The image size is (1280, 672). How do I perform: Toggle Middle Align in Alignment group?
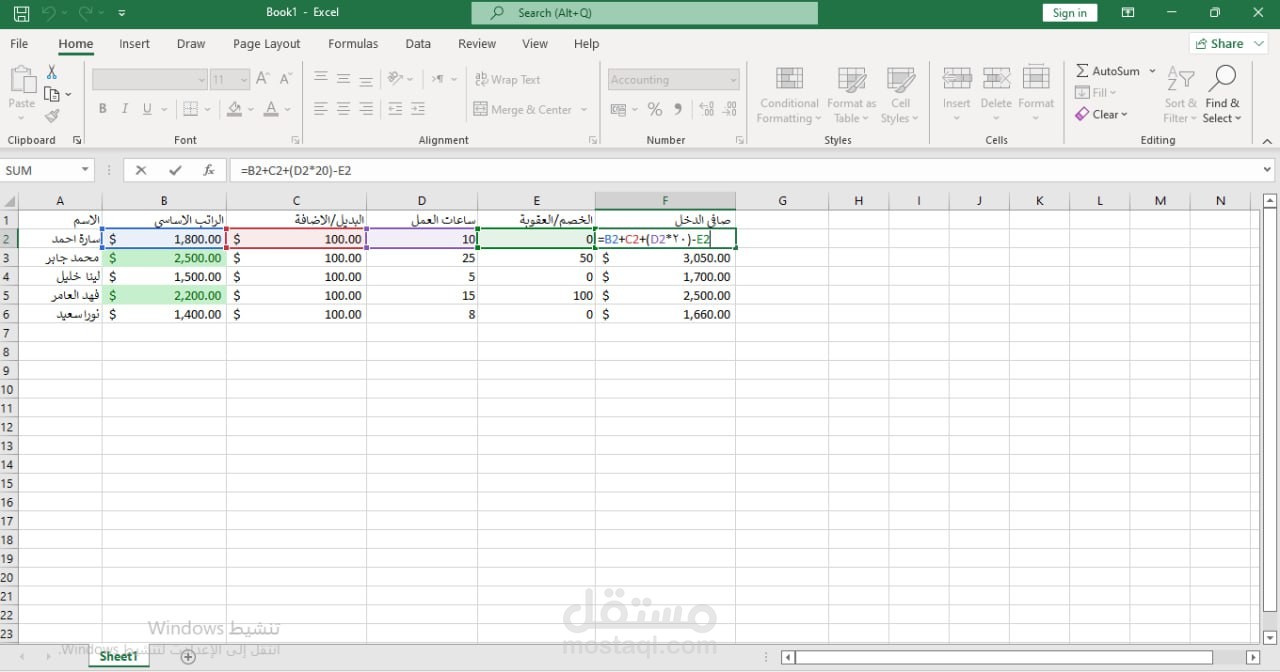[x=343, y=79]
